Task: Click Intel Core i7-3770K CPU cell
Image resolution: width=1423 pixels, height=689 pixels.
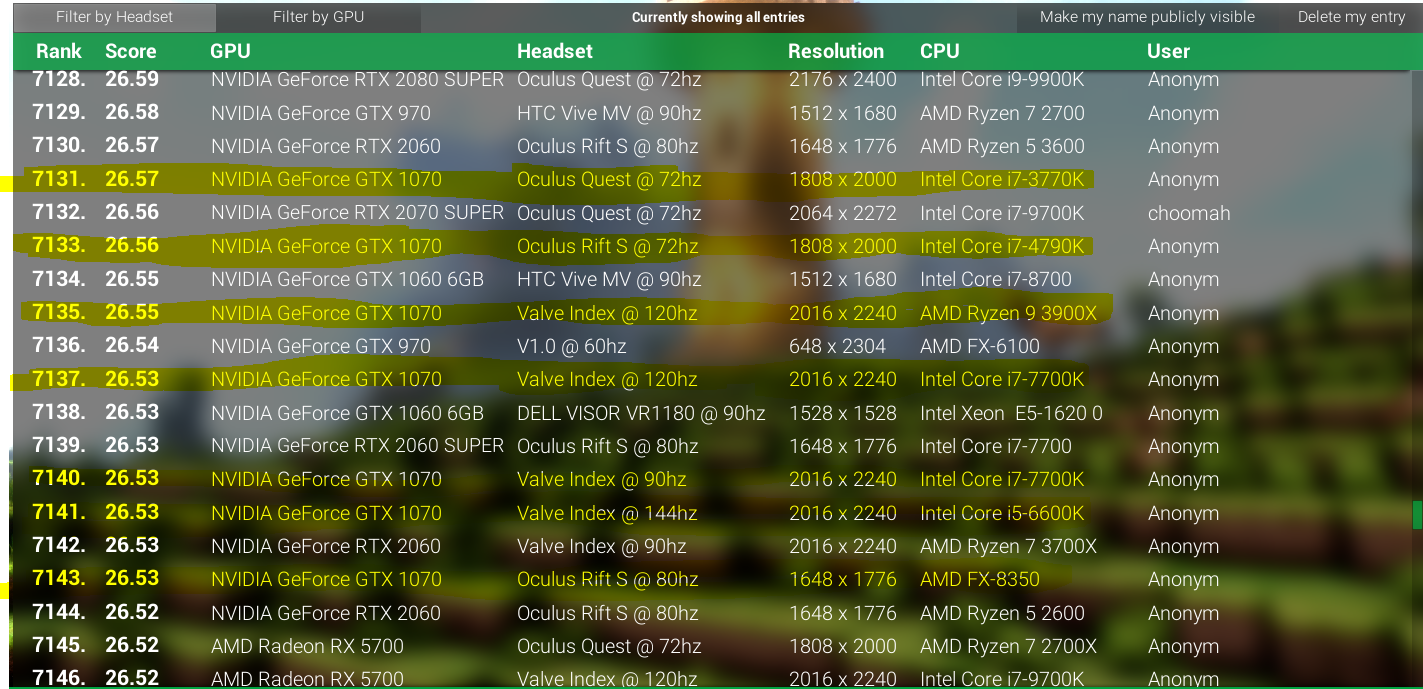Action: [1002, 180]
